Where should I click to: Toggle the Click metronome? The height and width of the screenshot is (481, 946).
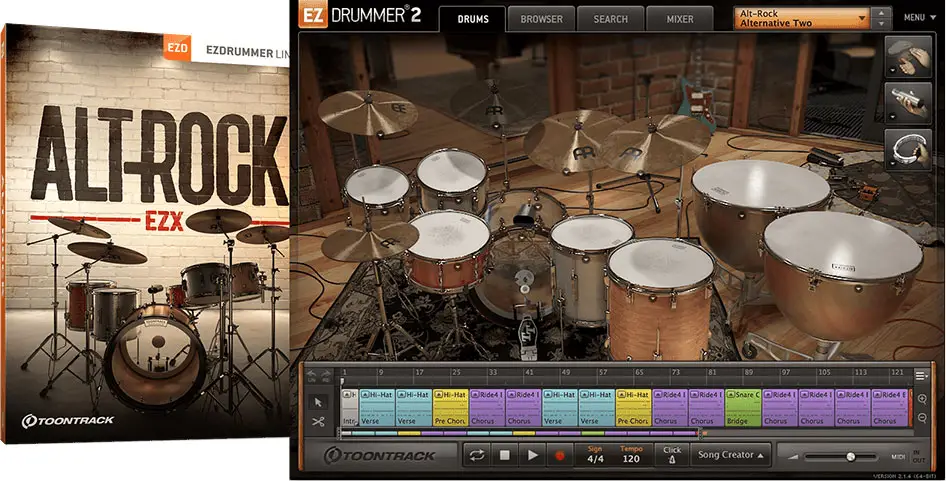point(671,454)
